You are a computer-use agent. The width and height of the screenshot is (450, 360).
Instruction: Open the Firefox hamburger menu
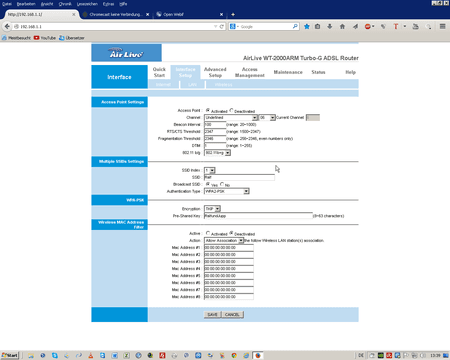(442, 26)
